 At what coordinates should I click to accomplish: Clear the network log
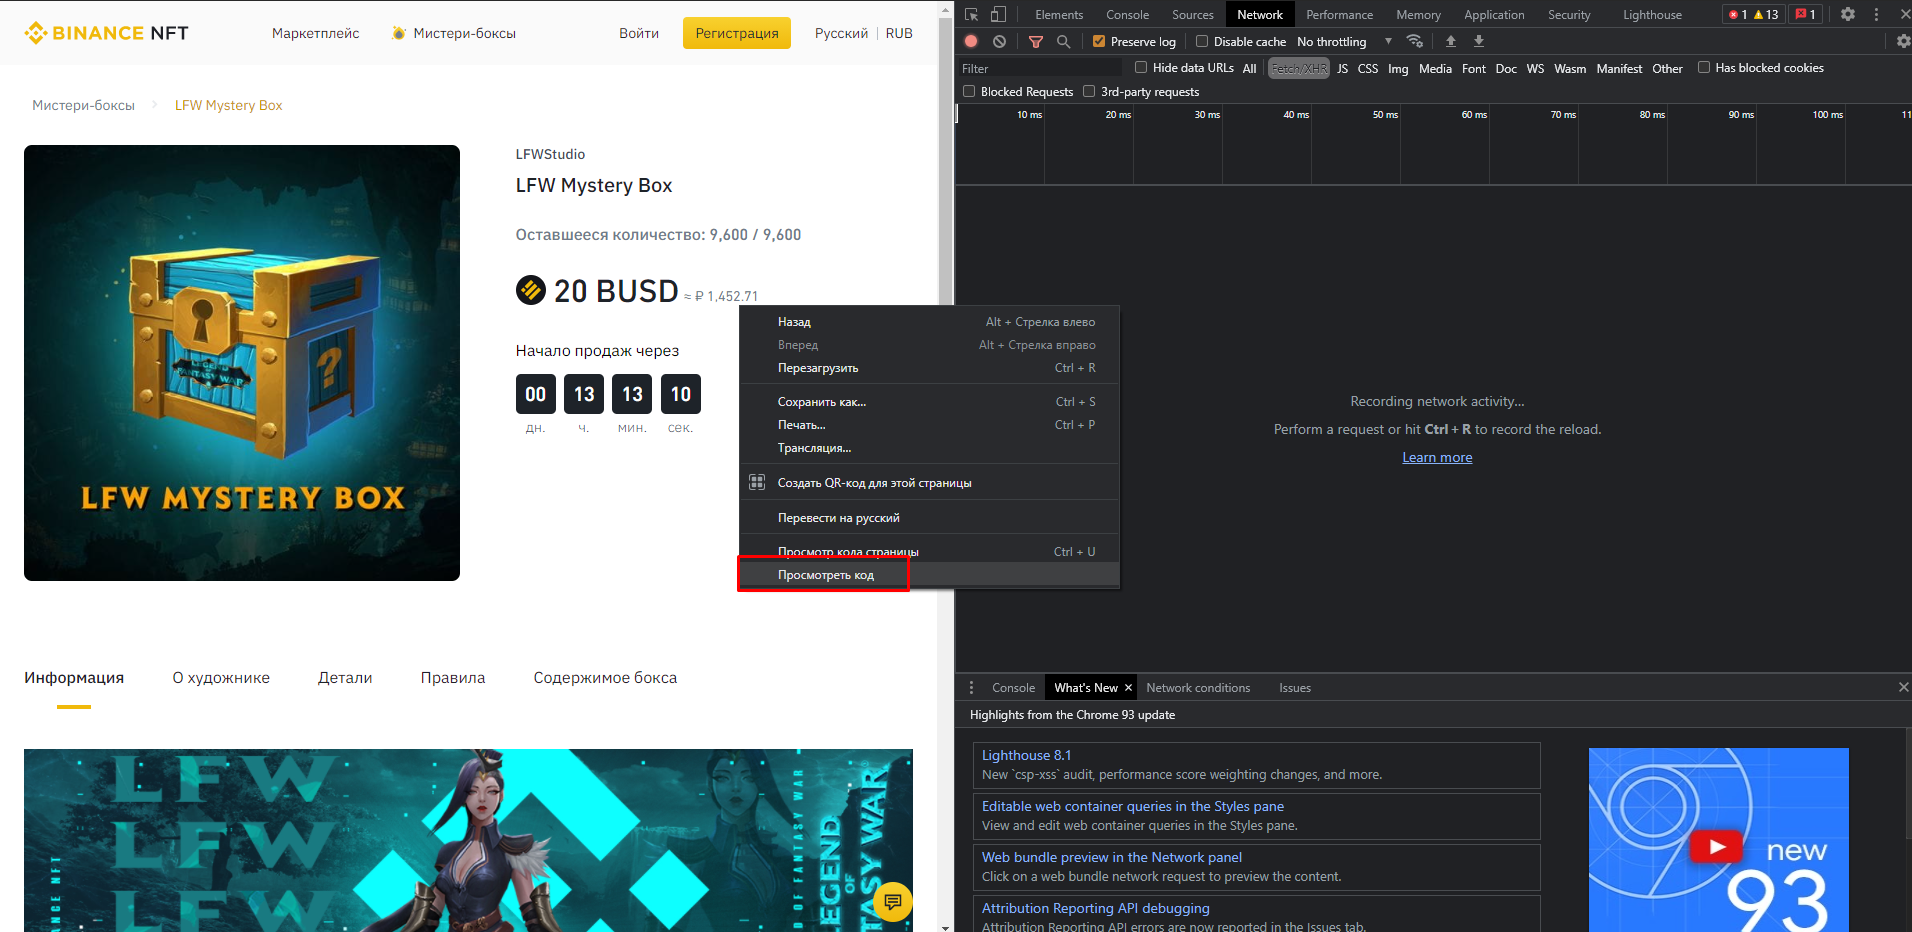(x=1000, y=41)
